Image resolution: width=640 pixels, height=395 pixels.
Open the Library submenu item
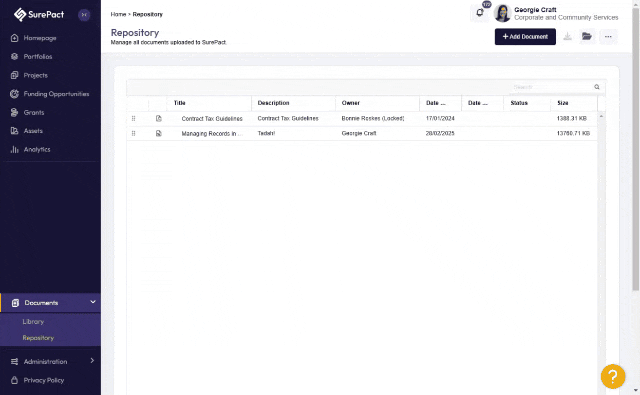(33, 322)
